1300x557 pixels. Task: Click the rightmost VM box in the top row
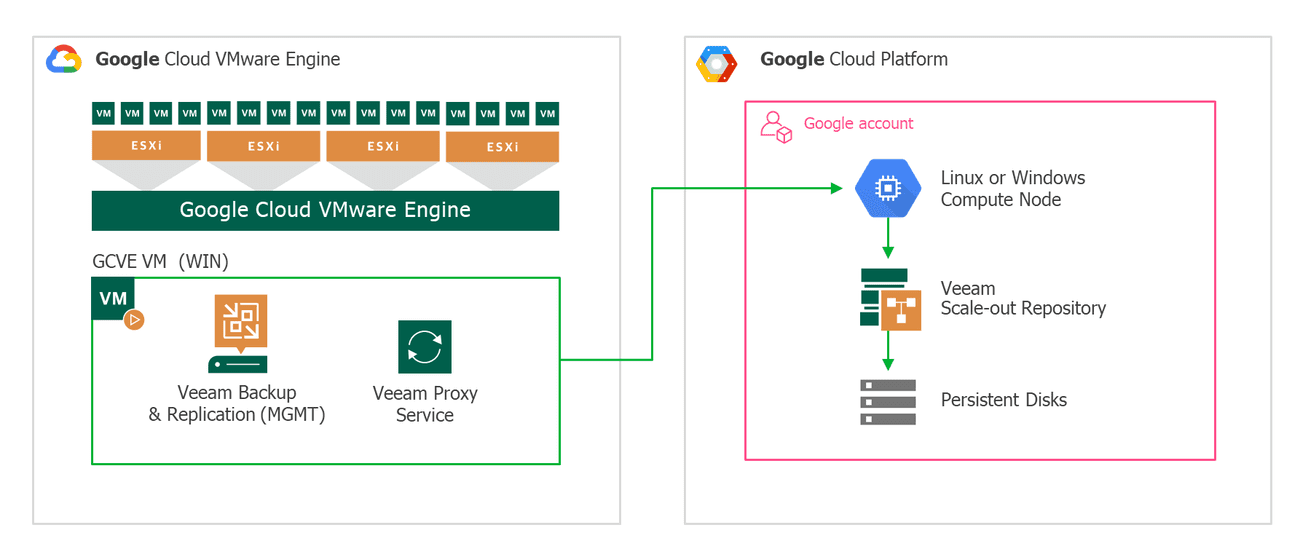click(x=547, y=113)
